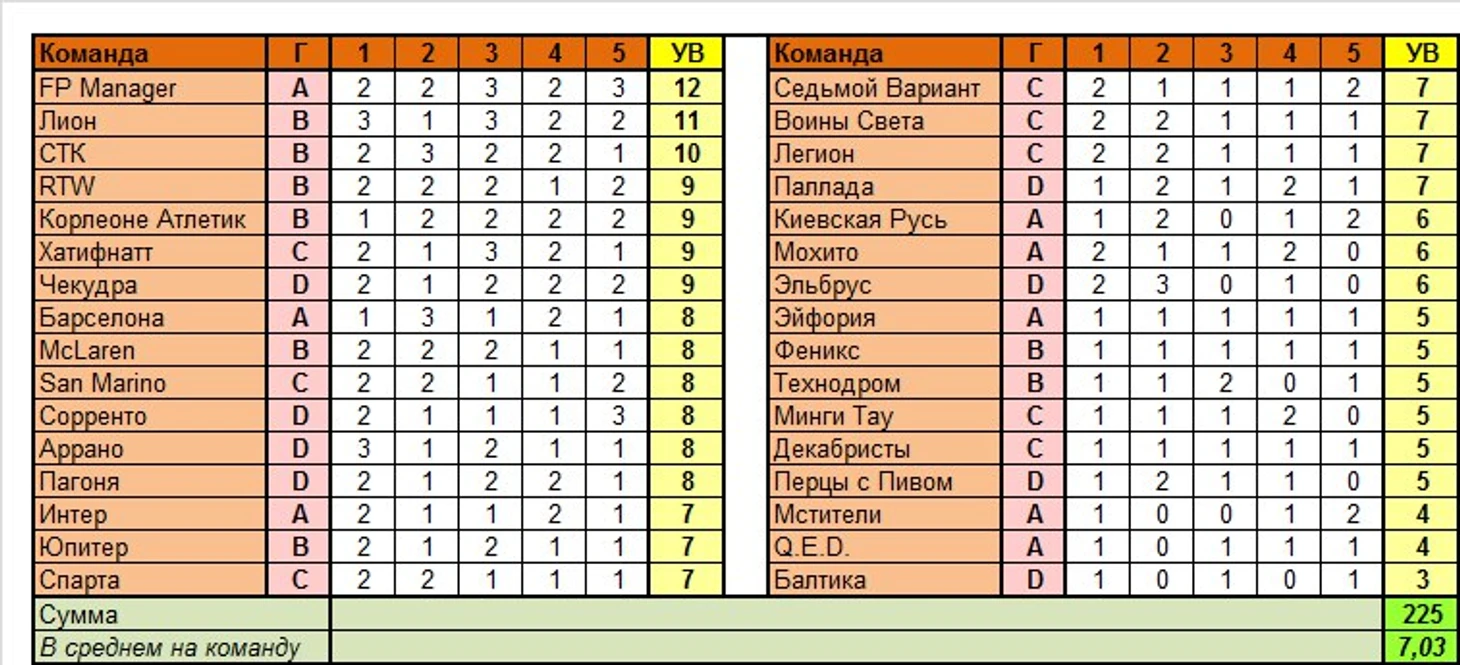Image resolution: width=1460 pixels, height=665 pixels.
Task: Click the left УВ column header
Action: pyautogui.click(x=686, y=53)
